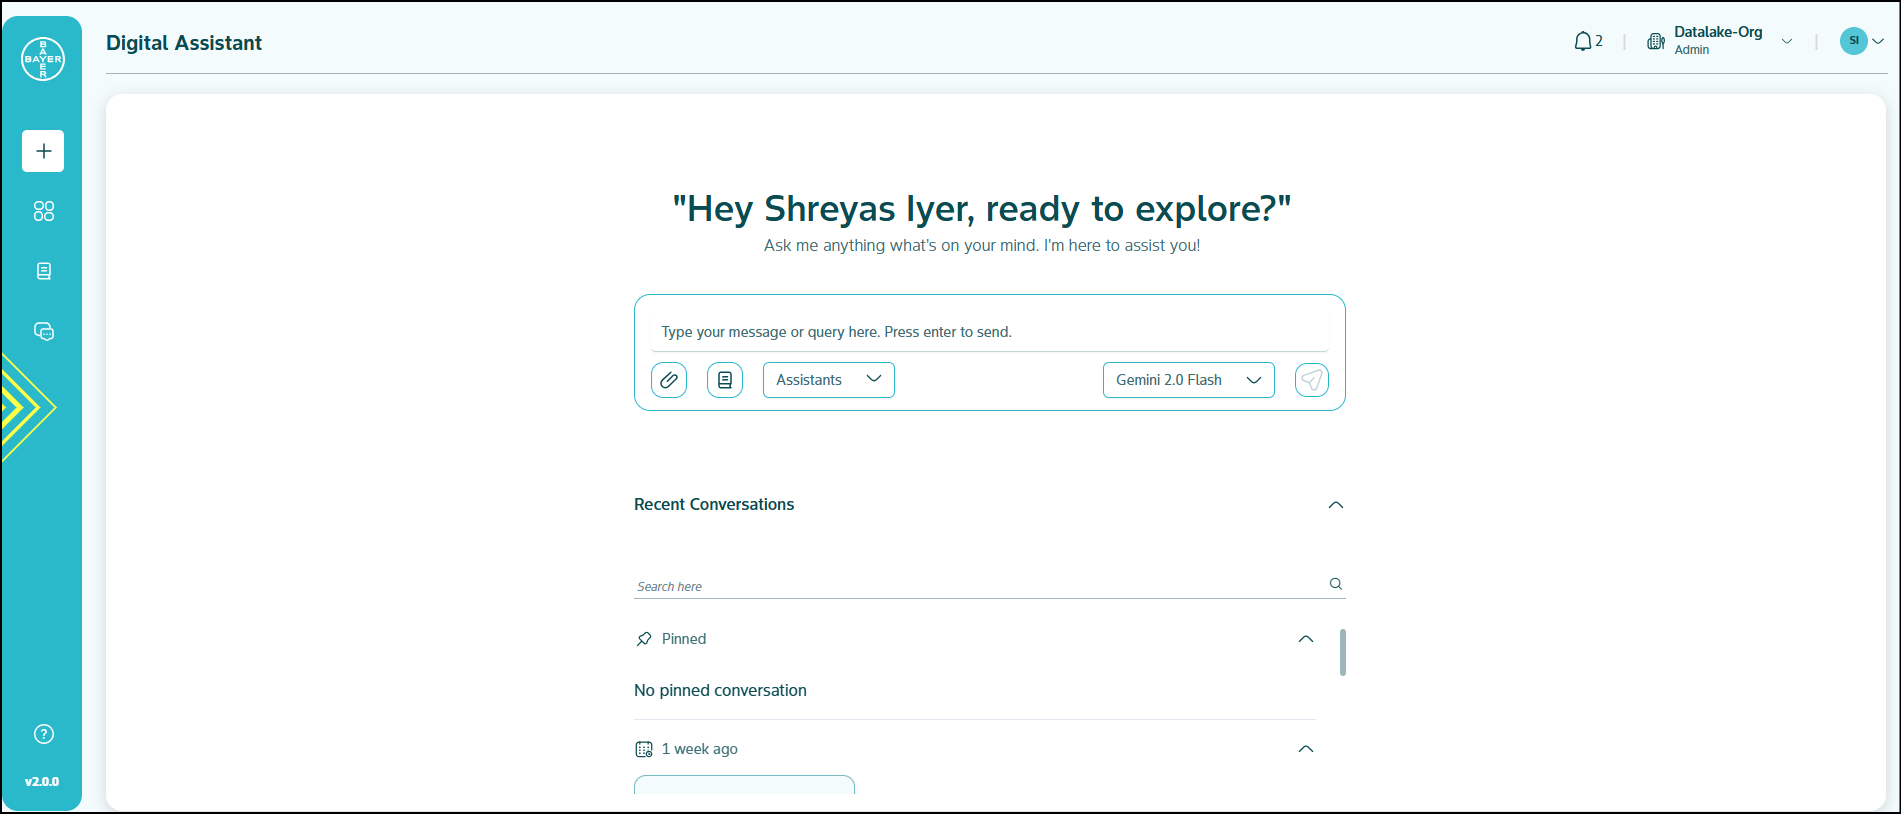Open the Assistants dropdown
This screenshot has width=1901, height=814.
click(x=828, y=380)
